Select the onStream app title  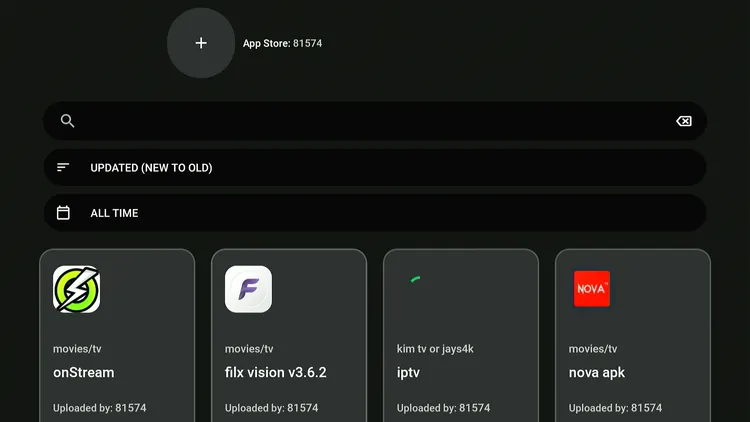click(x=84, y=372)
